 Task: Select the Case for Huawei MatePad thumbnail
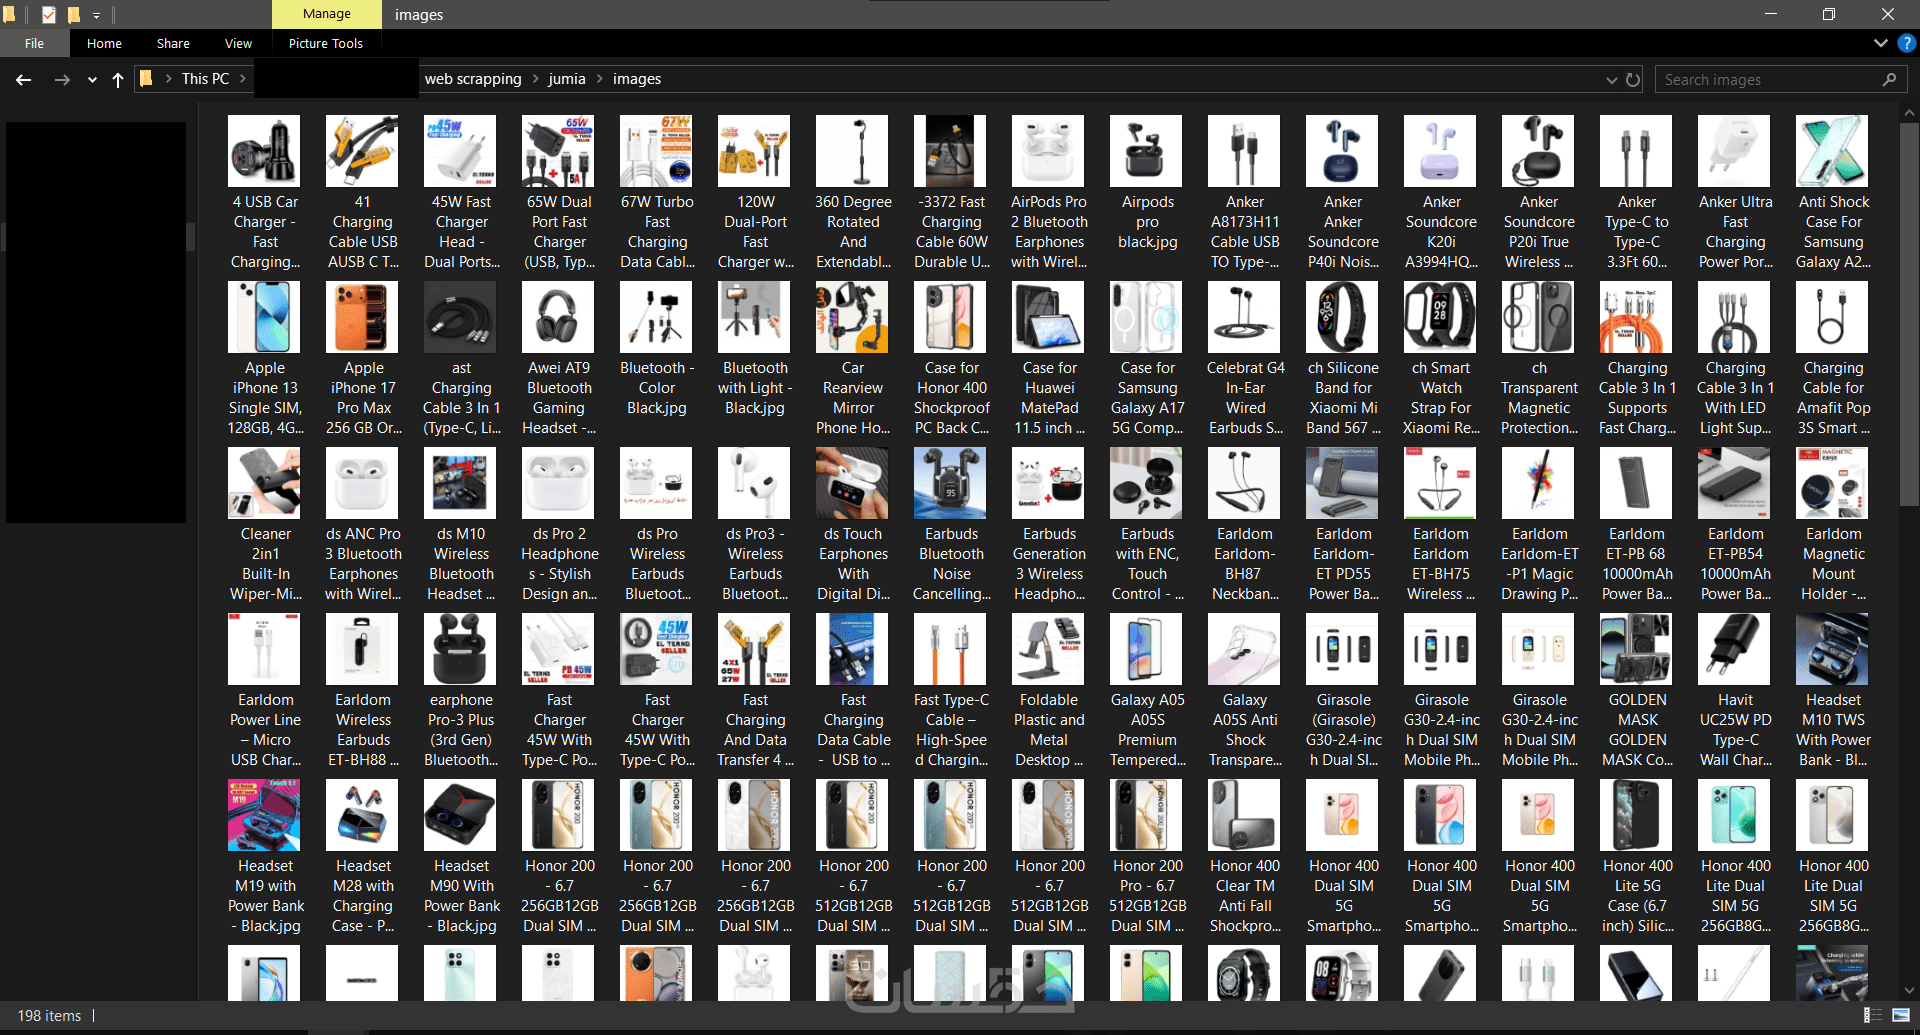[1048, 317]
